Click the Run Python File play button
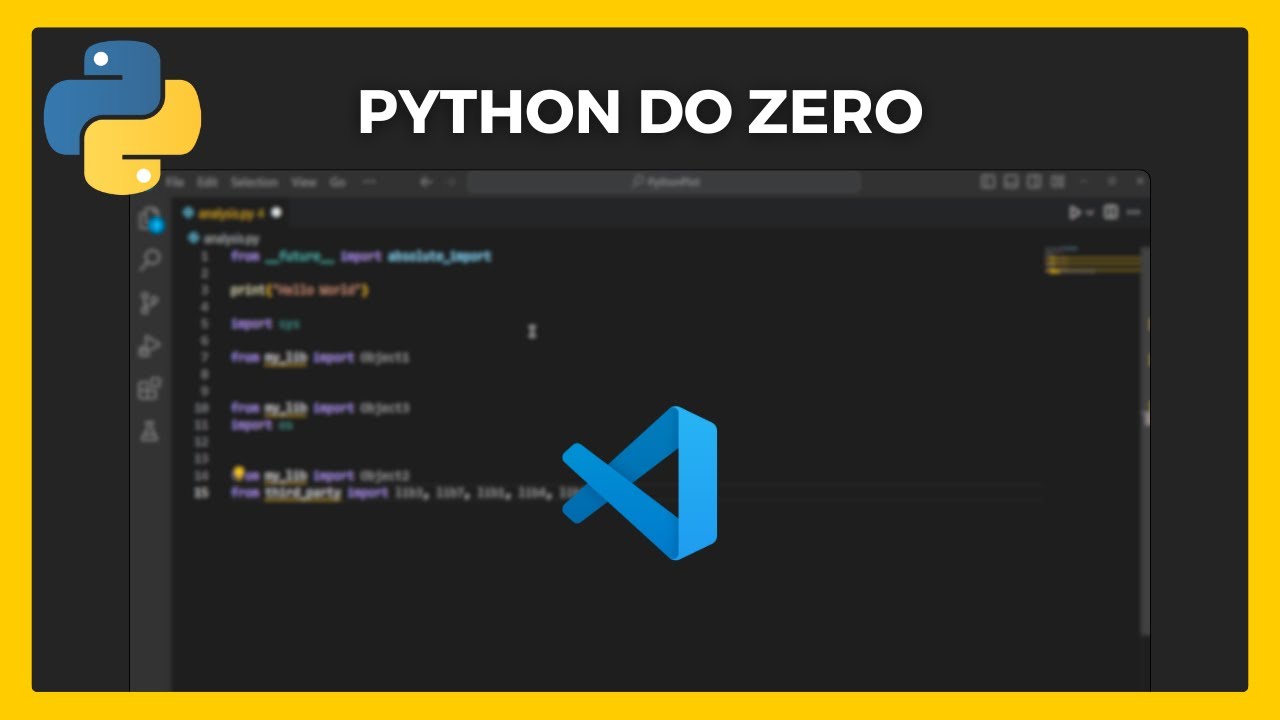This screenshot has width=1280, height=720. point(1075,212)
